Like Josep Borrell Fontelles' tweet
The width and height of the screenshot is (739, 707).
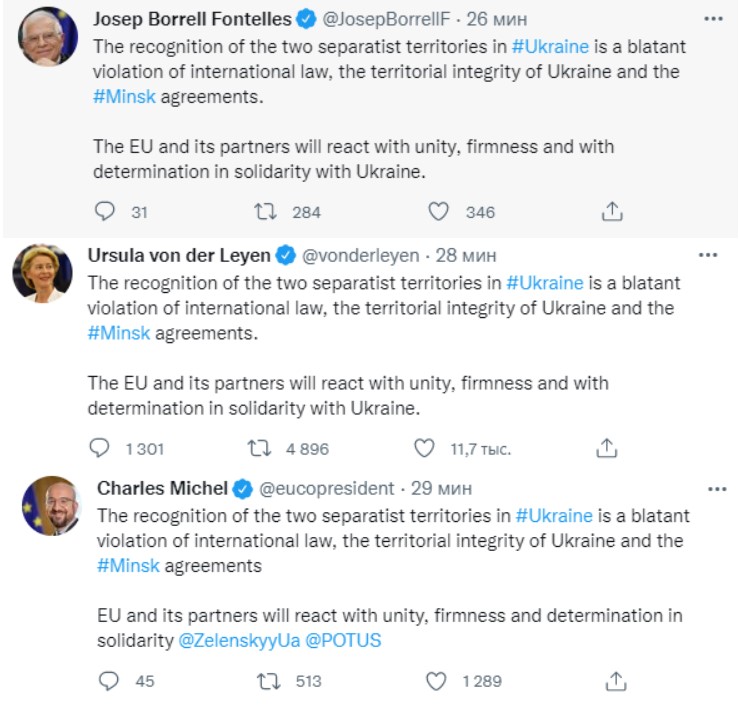438,211
